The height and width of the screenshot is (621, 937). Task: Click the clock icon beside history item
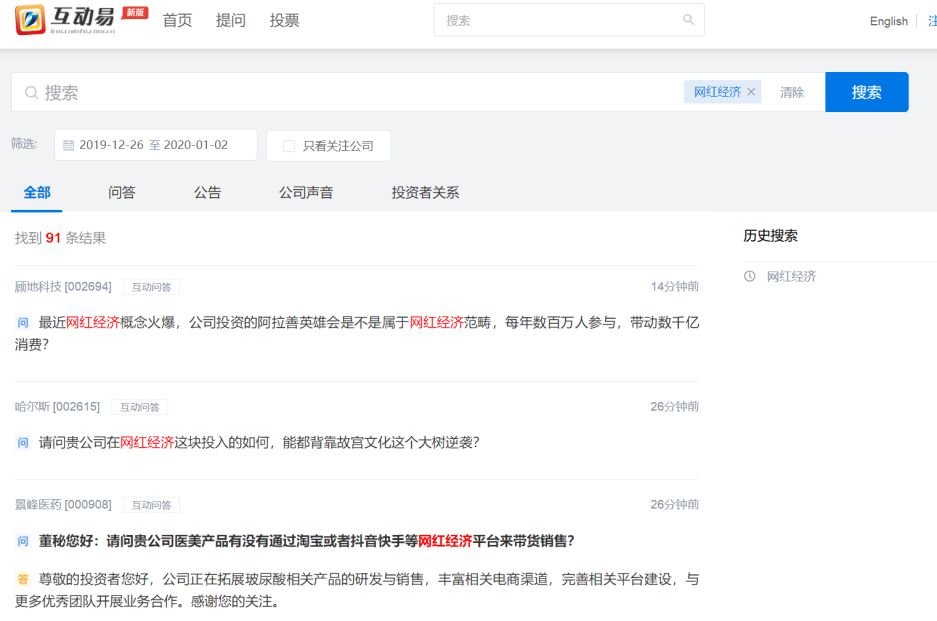click(x=750, y=277)
